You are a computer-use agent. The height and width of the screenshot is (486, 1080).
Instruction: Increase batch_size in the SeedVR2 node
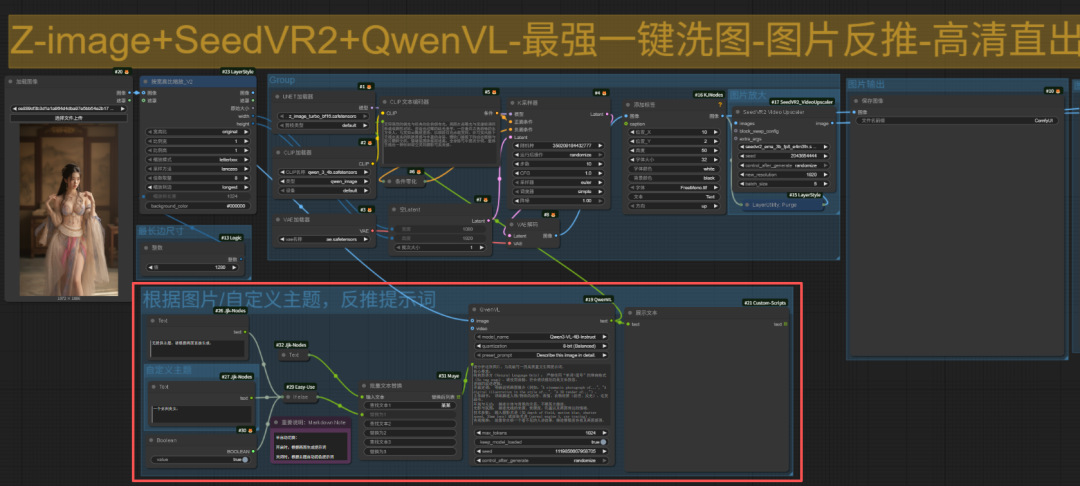(x=825, y=183)
